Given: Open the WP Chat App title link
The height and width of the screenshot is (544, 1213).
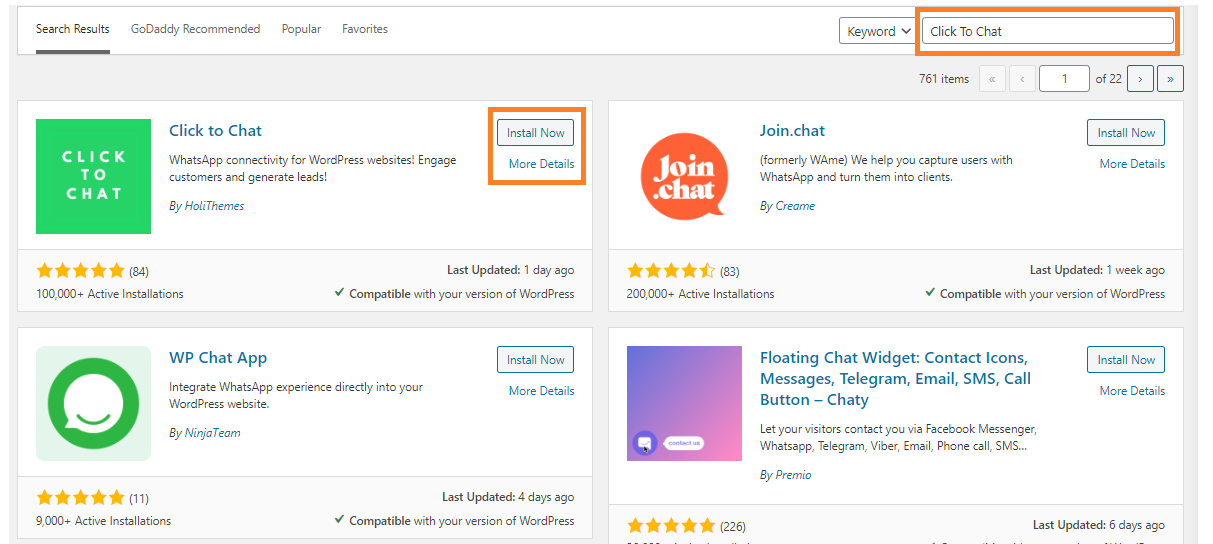Looking at the screenshot, I should tap(218, 358).
